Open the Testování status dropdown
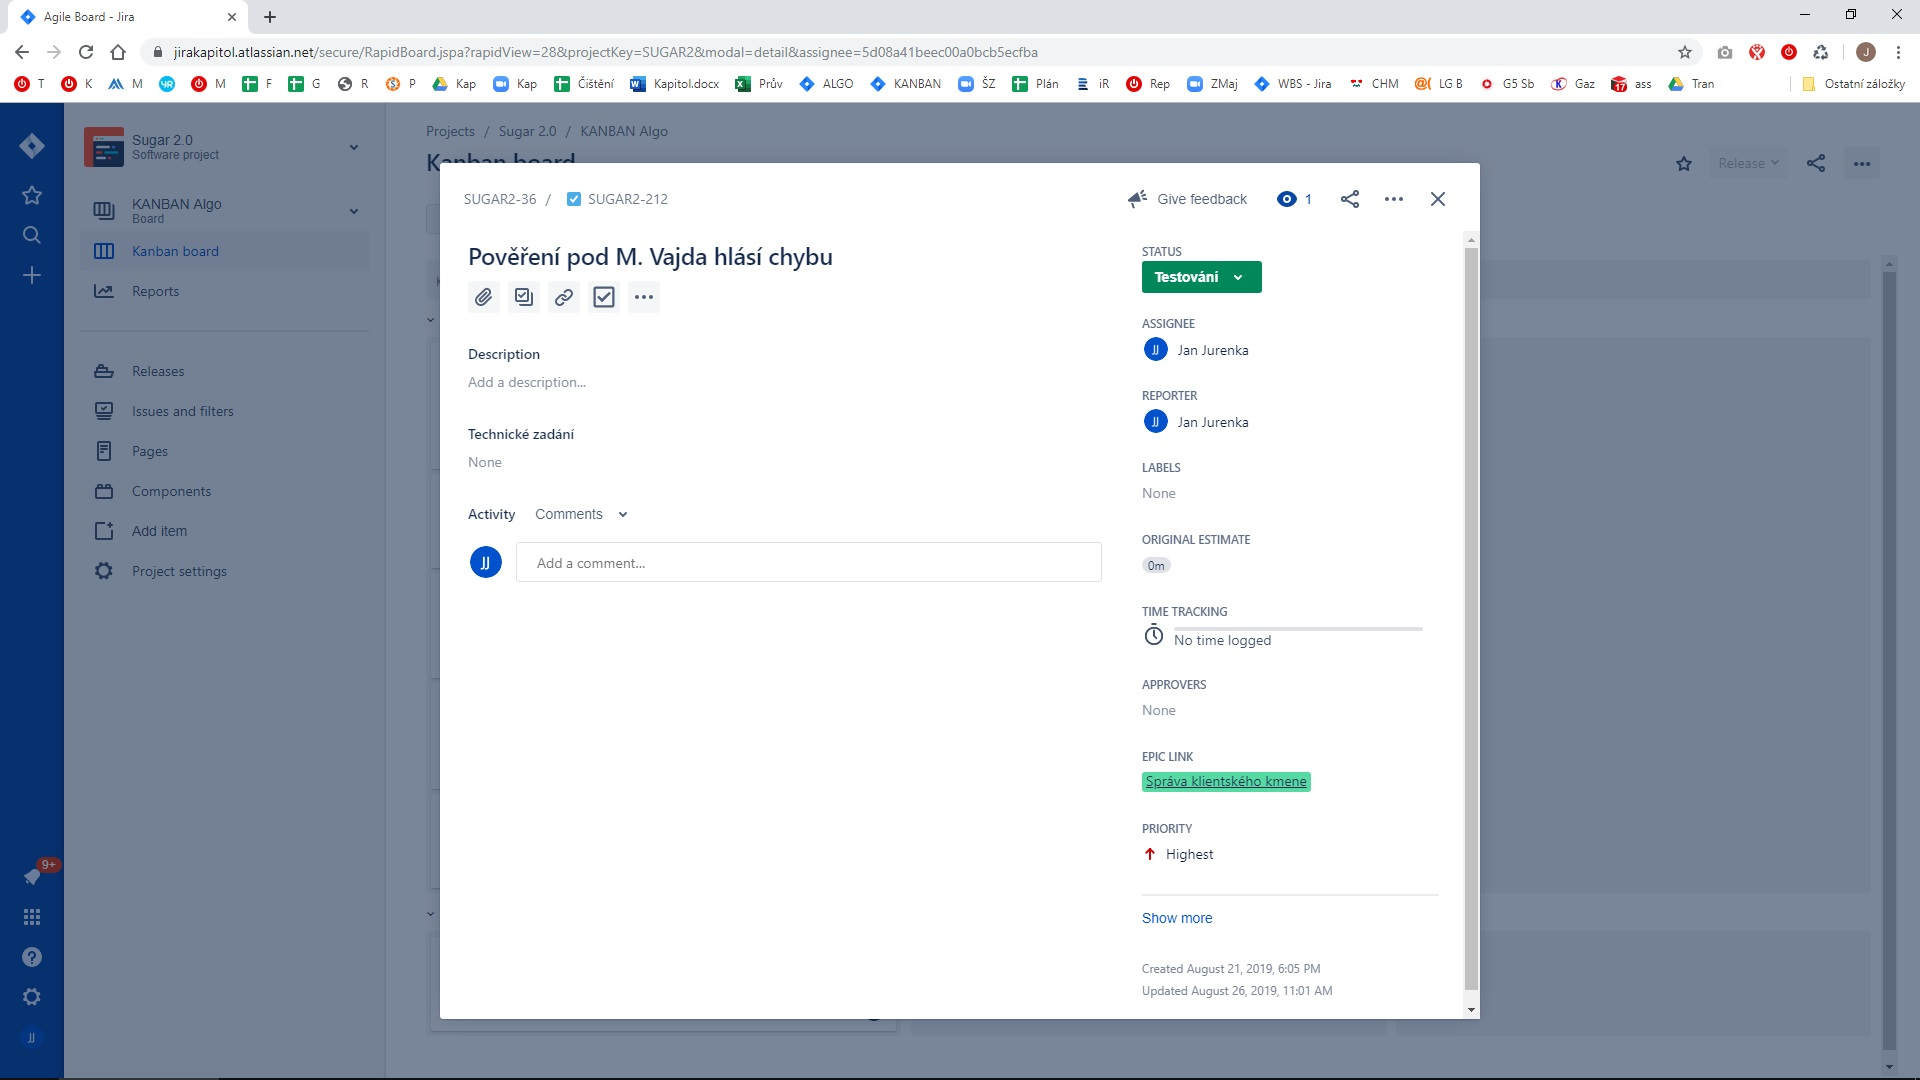The width and height of the screenshot is (1920, 1080). [1201, 277]
